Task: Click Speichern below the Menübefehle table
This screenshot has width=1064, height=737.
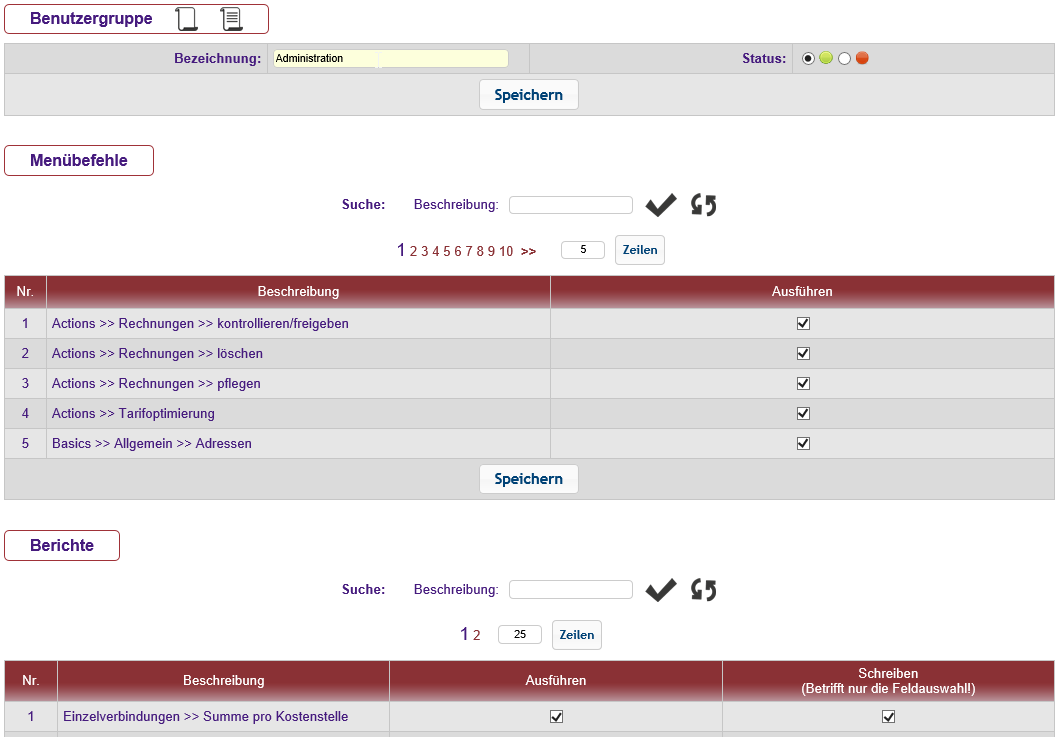Action: click(x=528, y=479)
